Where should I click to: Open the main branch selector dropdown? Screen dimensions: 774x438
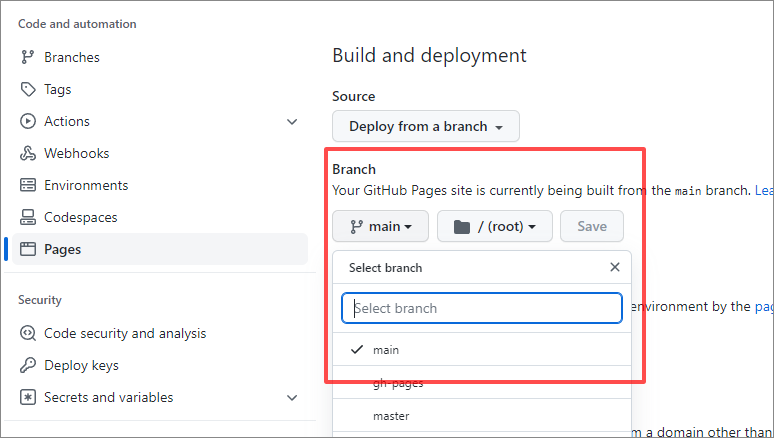[380, 227]
